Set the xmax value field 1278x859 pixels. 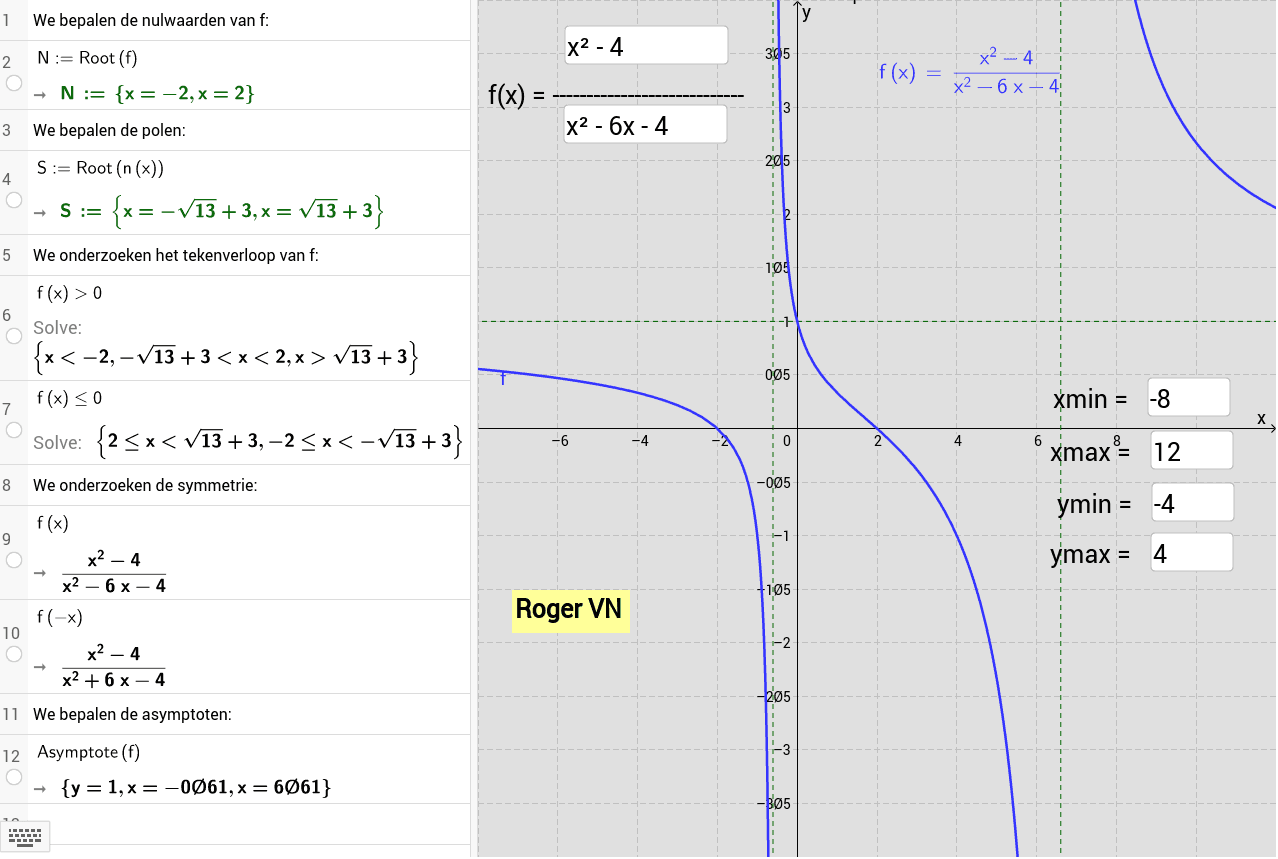pyautogui.click(x=1191, y=451)
